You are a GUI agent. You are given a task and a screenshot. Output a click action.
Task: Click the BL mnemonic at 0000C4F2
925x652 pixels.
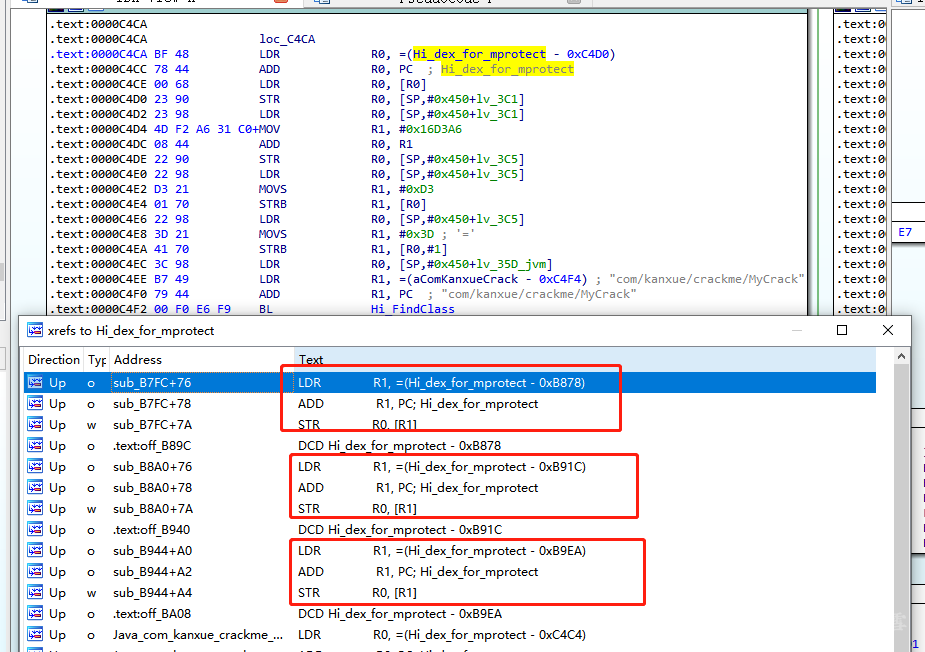[x=265, y=309]
